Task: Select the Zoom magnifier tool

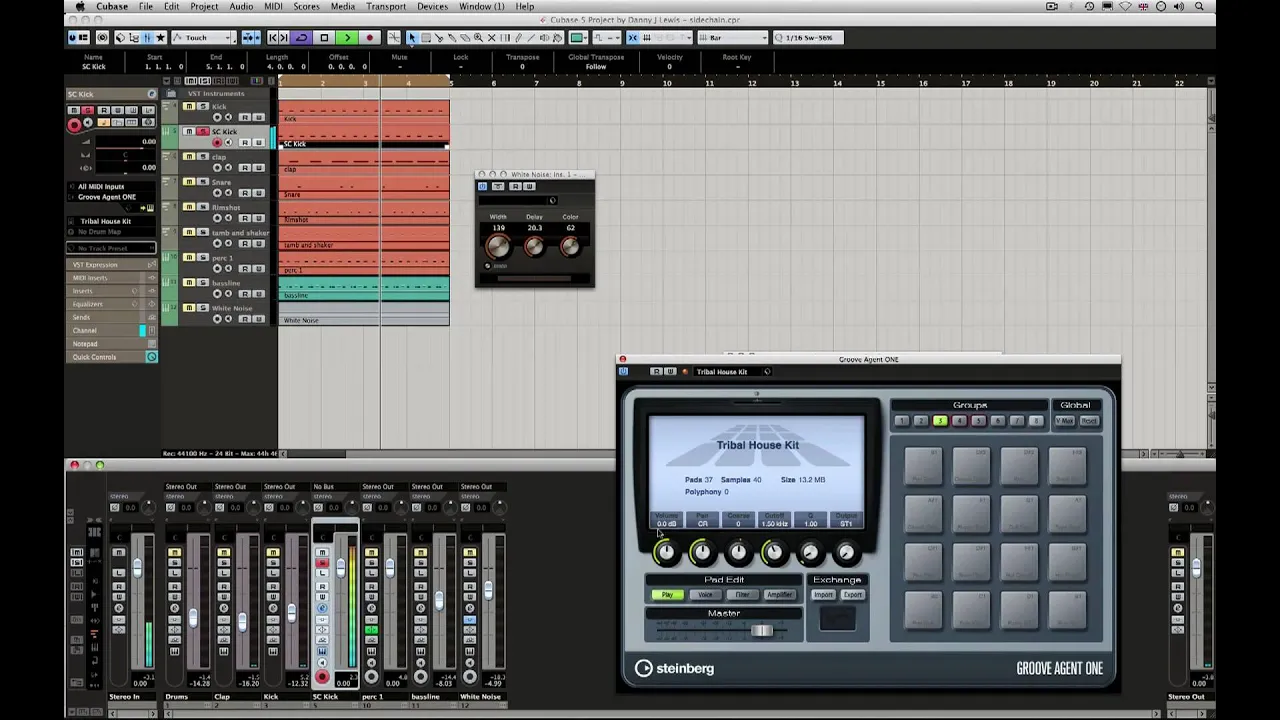Action: (478, 38)
